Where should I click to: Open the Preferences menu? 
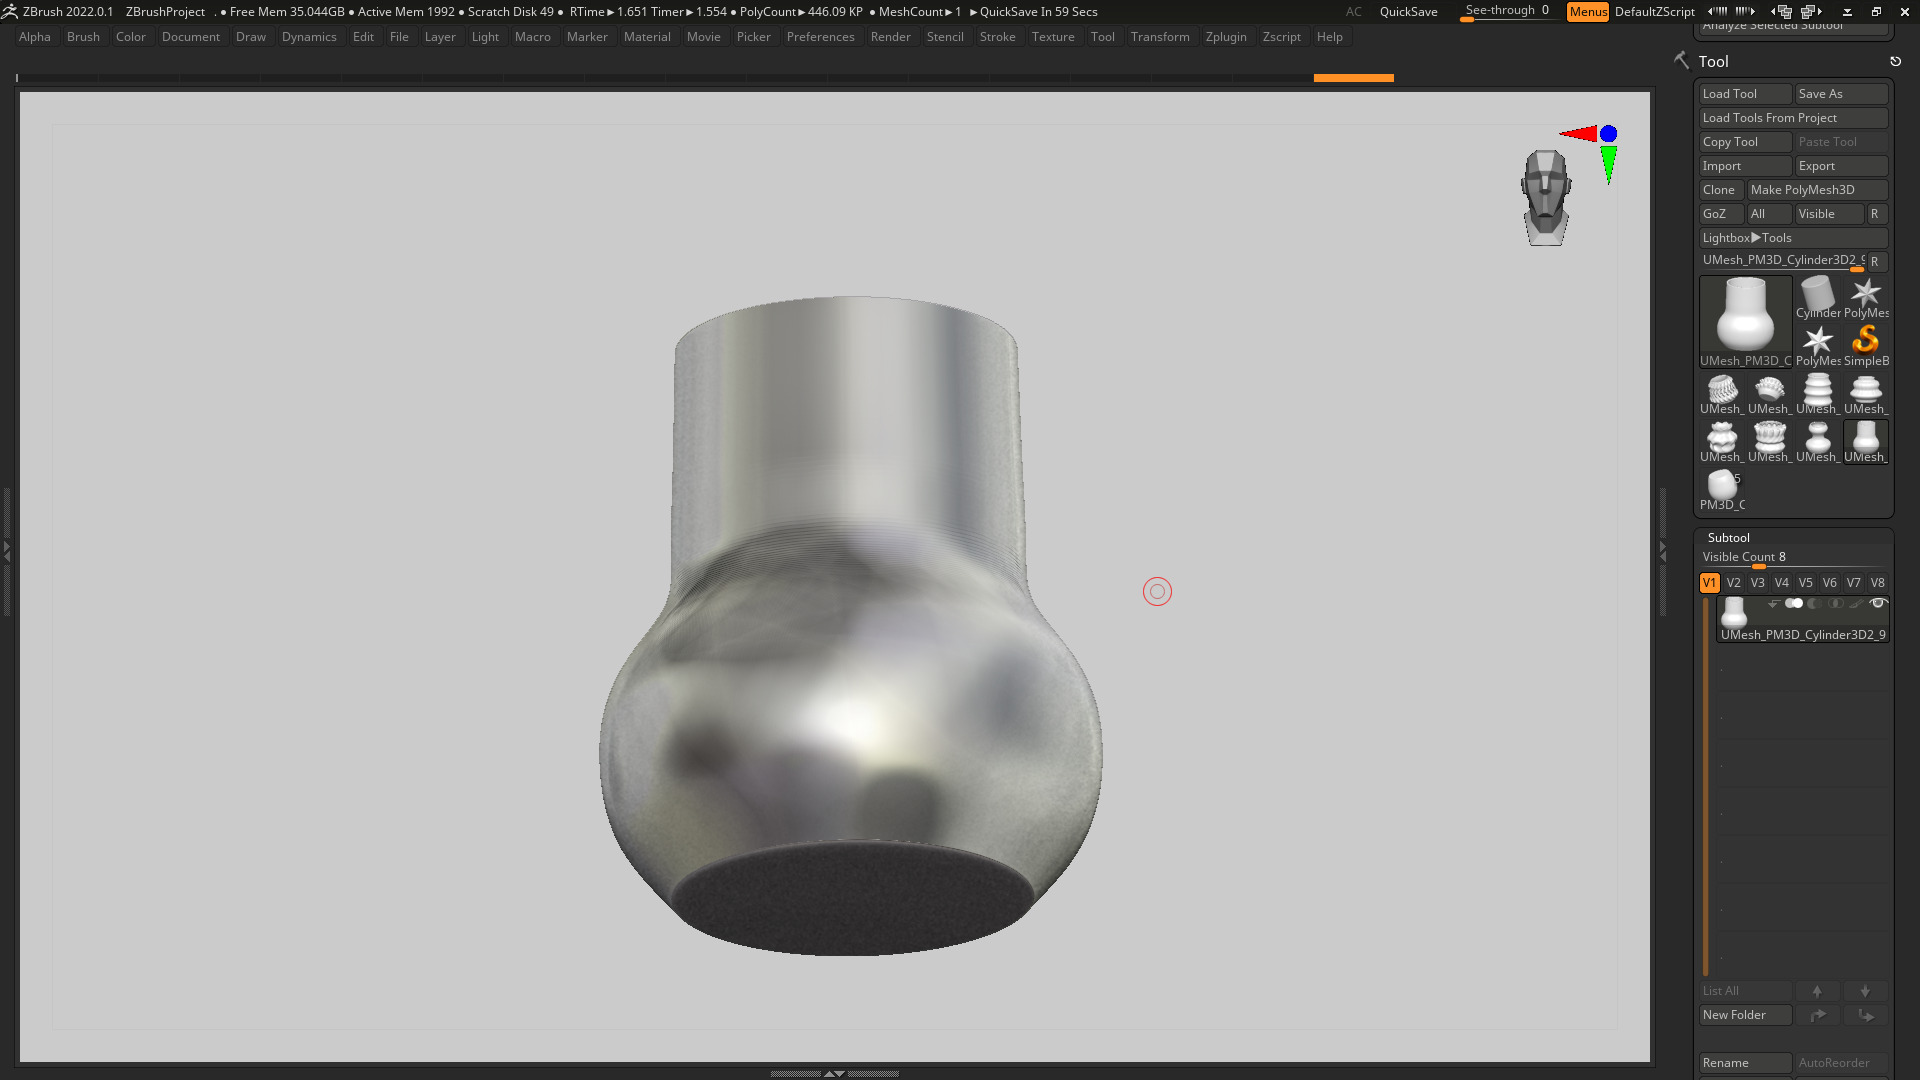point(820,37)
